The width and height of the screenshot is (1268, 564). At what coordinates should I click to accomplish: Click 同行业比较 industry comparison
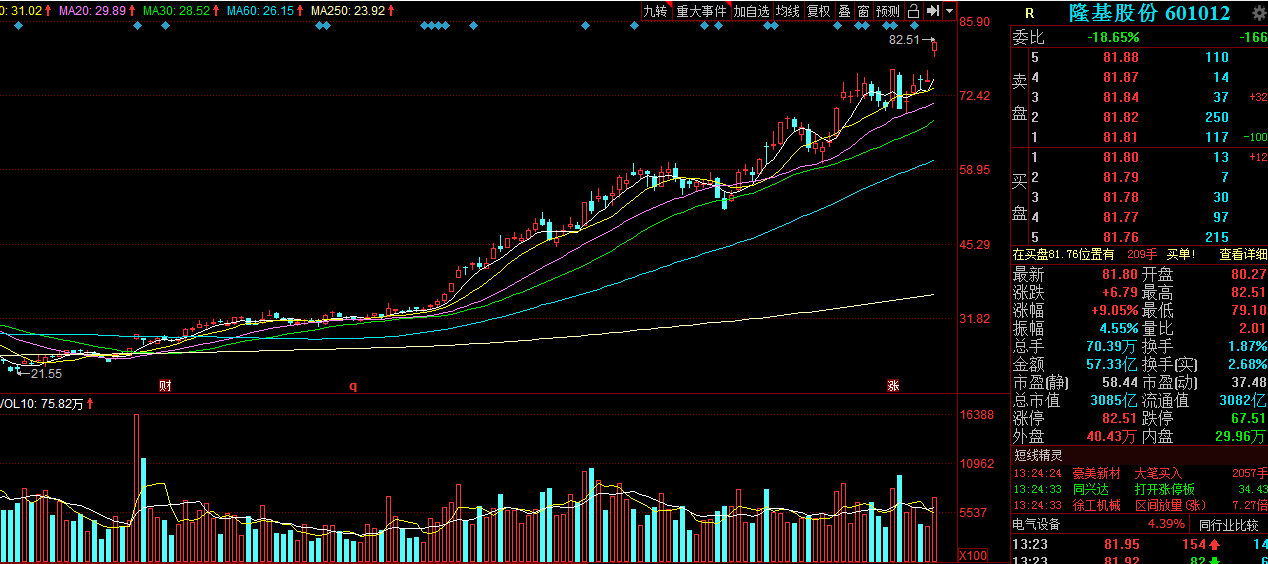pyautogui.click(x=1228, y=524)
